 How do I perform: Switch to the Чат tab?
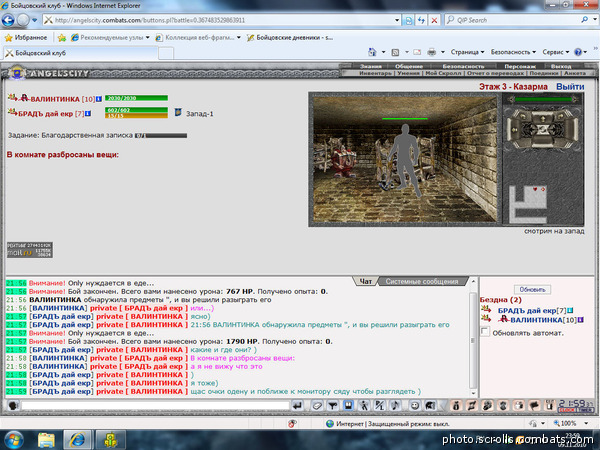coord(365,282)
